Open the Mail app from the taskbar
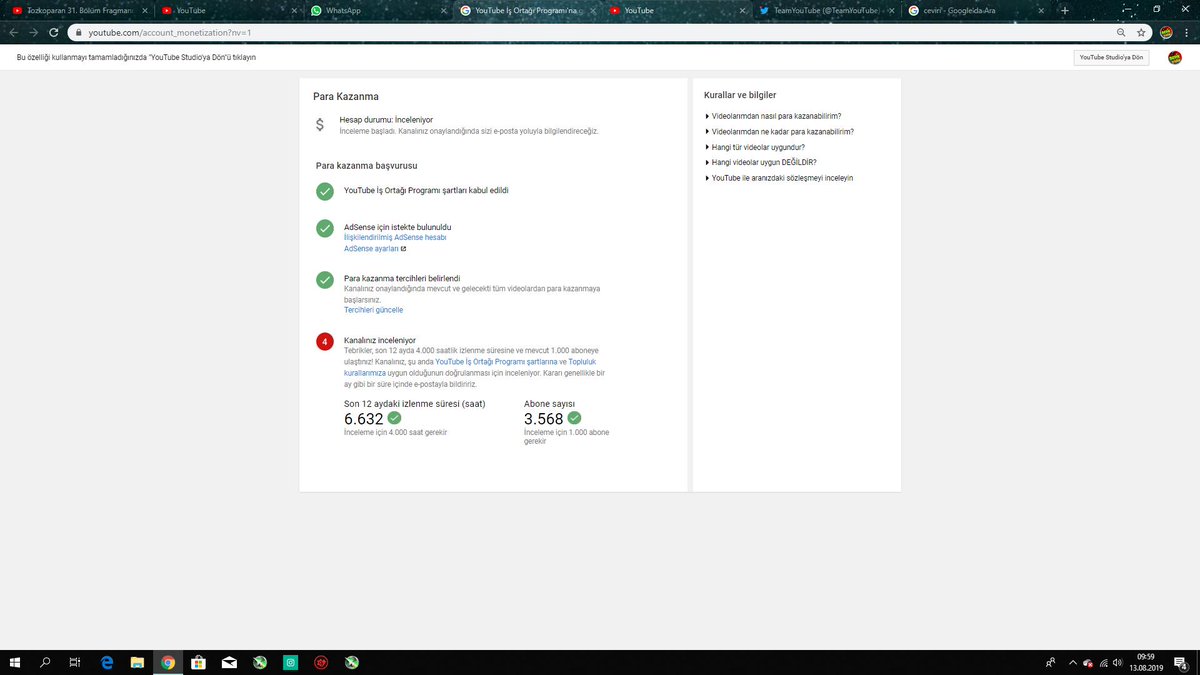Viewport: 1200px width, 675px height. pyautogui.click(x=229, y=662)
